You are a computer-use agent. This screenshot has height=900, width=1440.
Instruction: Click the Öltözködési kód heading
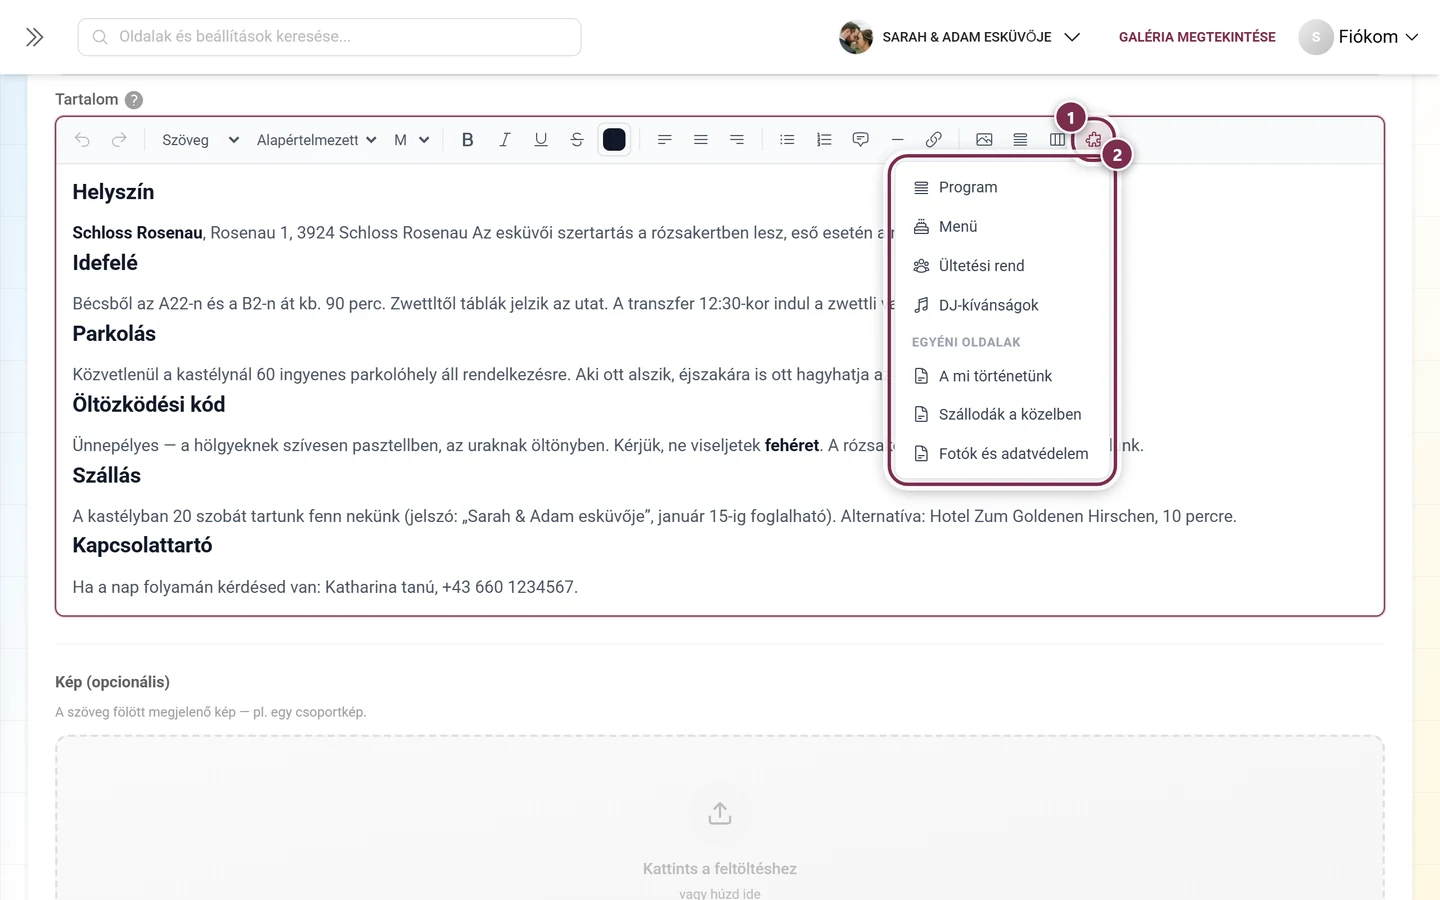click(x=149, y=405)
